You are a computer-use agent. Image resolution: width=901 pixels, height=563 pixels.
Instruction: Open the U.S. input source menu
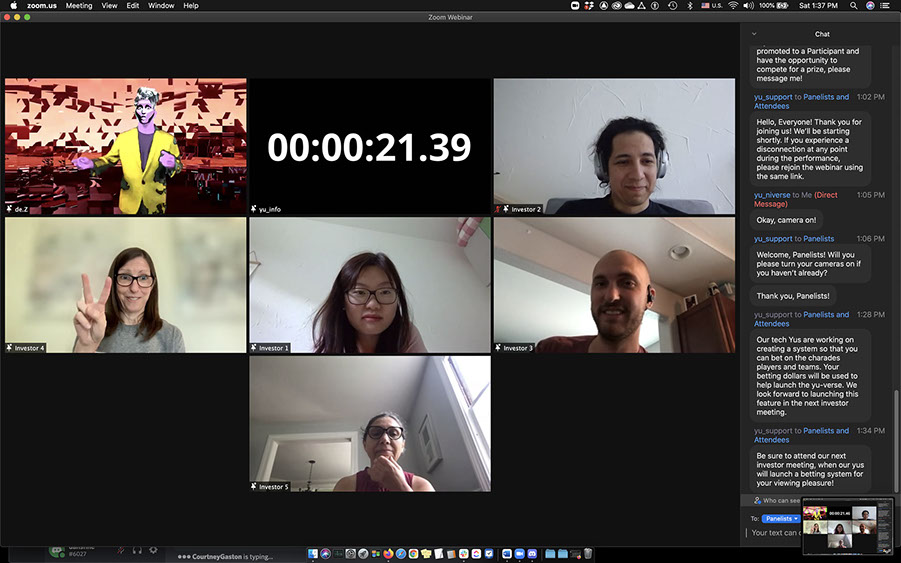tap(710, 6)
